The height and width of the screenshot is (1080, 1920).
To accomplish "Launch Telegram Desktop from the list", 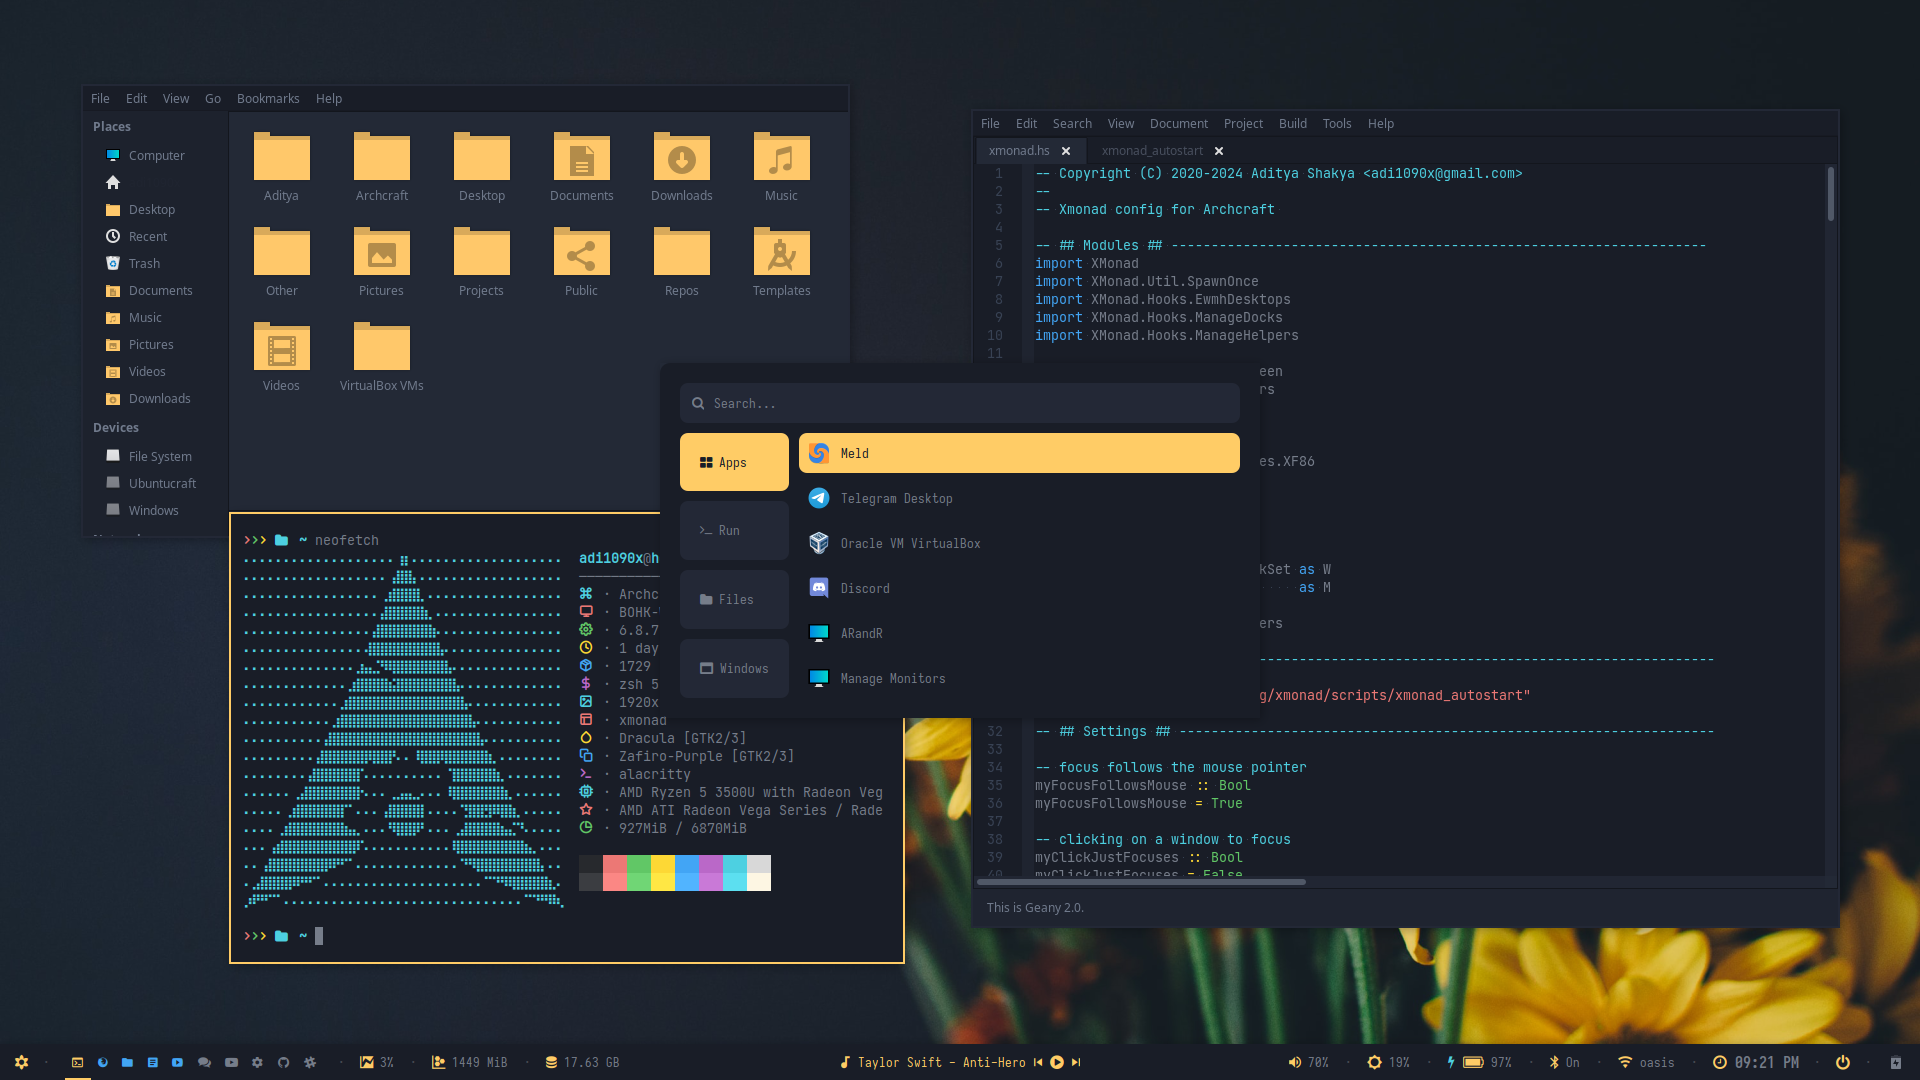I will click(896, 498).
